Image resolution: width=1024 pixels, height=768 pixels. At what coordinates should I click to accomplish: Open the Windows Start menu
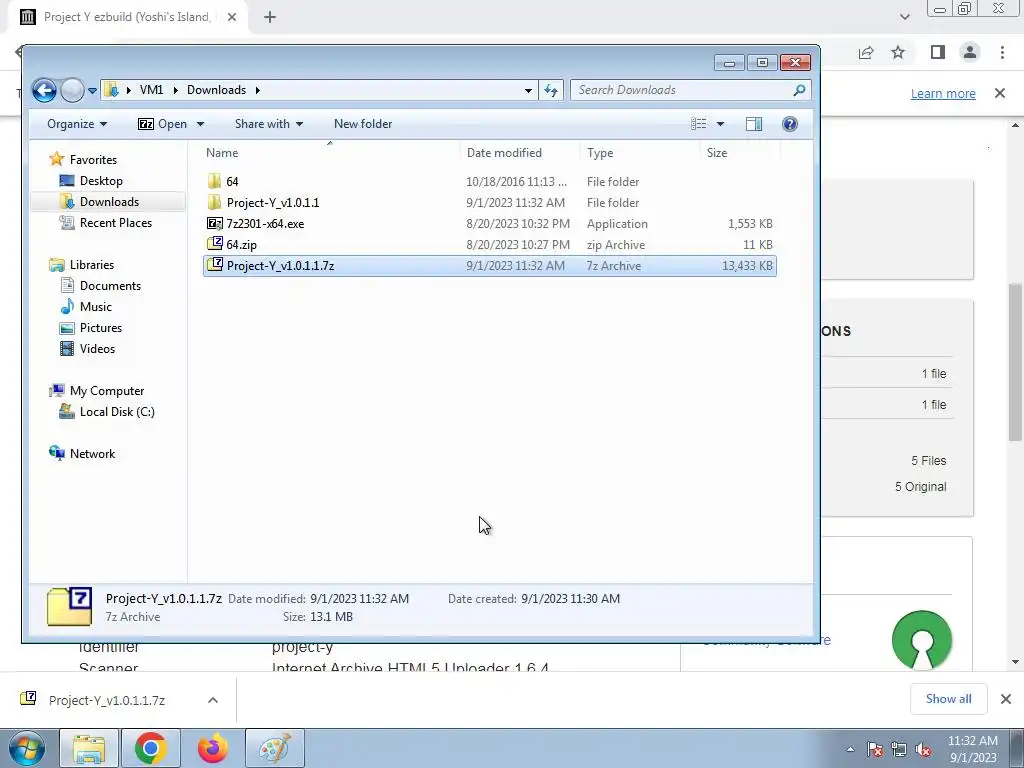click(x=27, y=748)
